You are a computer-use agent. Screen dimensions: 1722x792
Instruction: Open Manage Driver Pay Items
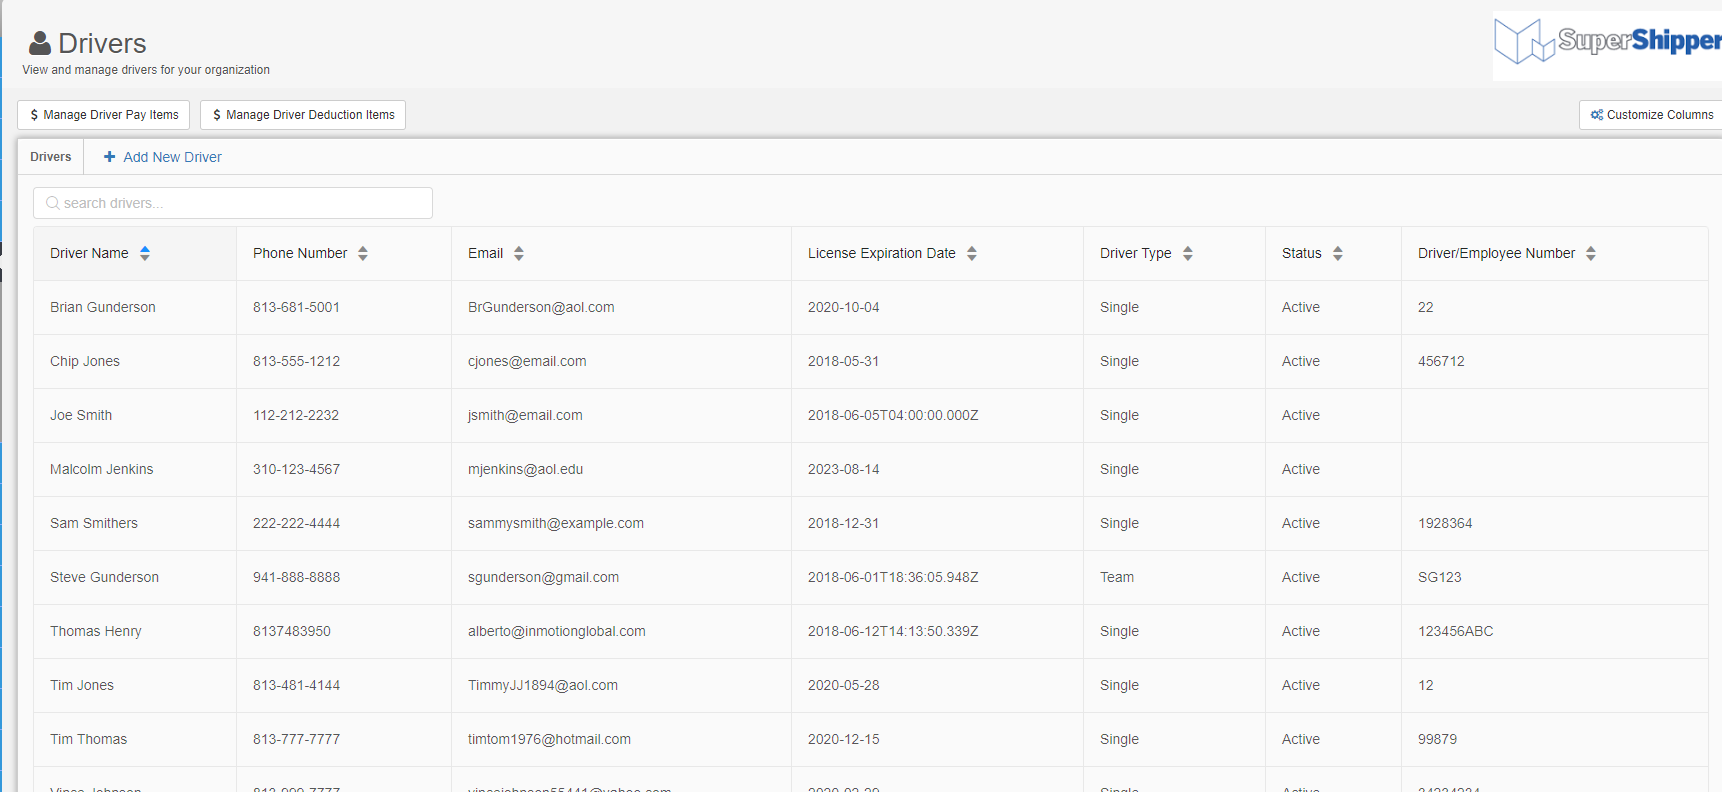104,115
